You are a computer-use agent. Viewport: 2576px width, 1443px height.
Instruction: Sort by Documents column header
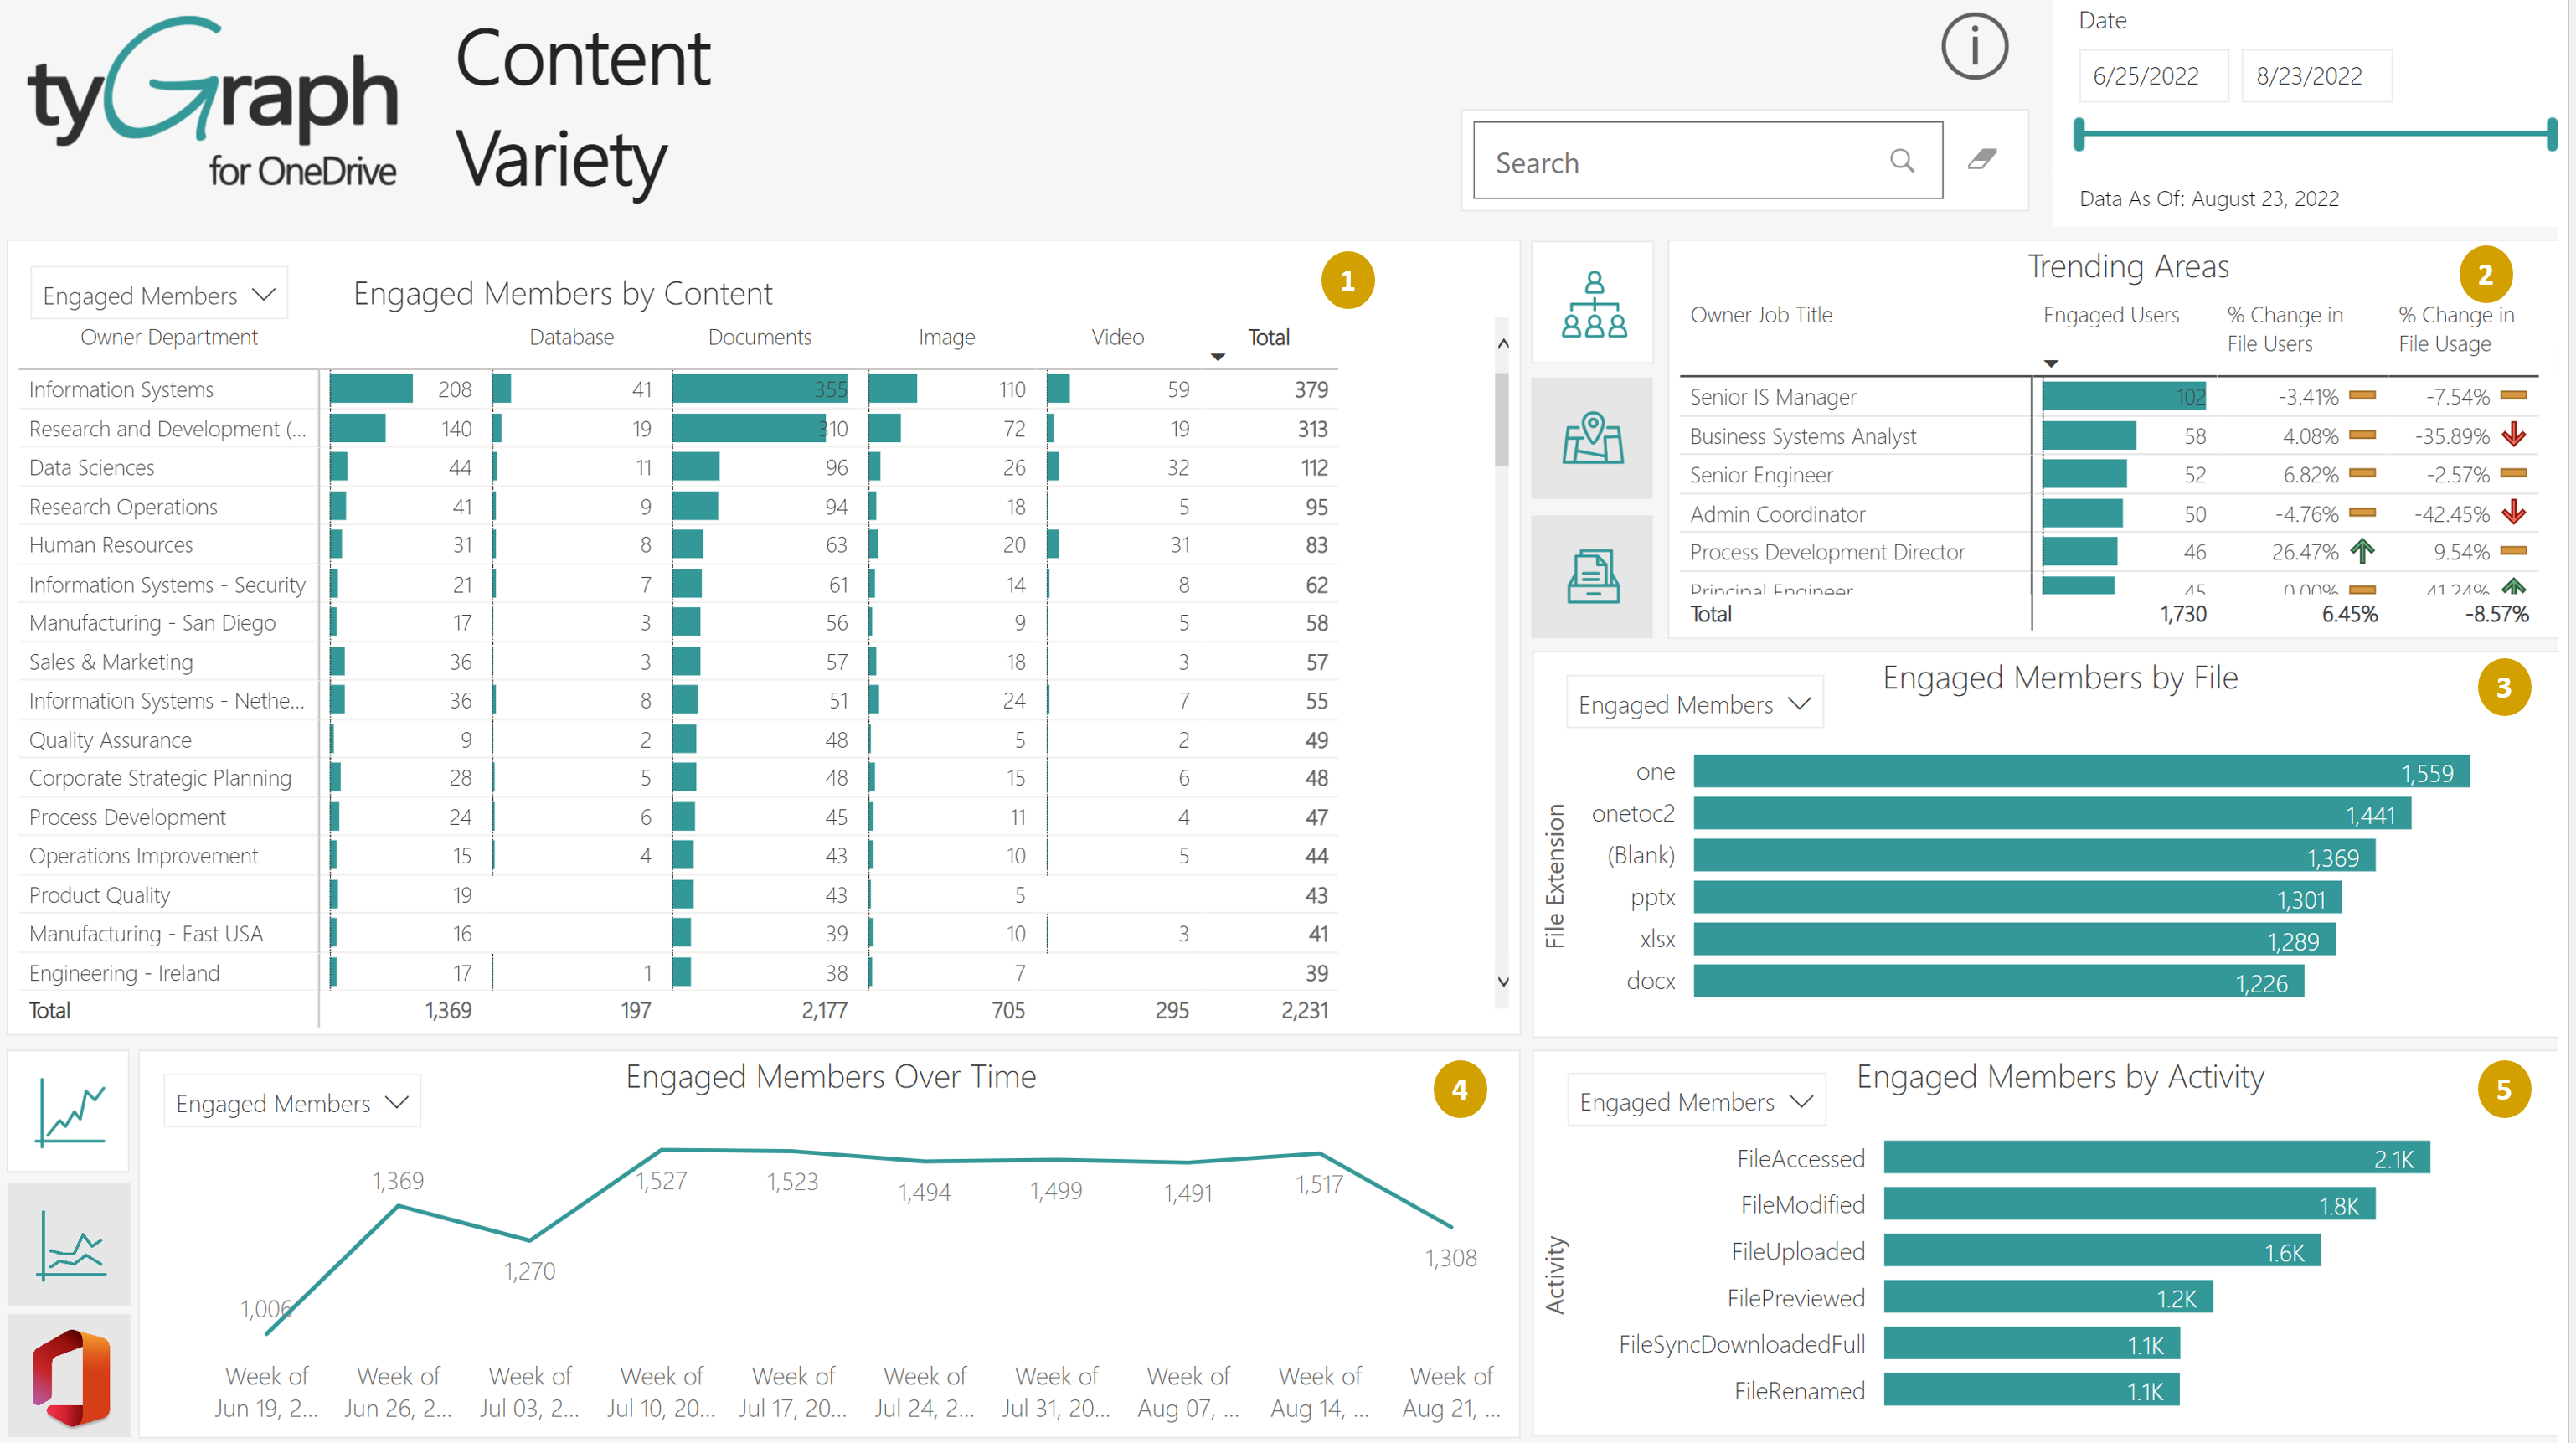point(759,337)
